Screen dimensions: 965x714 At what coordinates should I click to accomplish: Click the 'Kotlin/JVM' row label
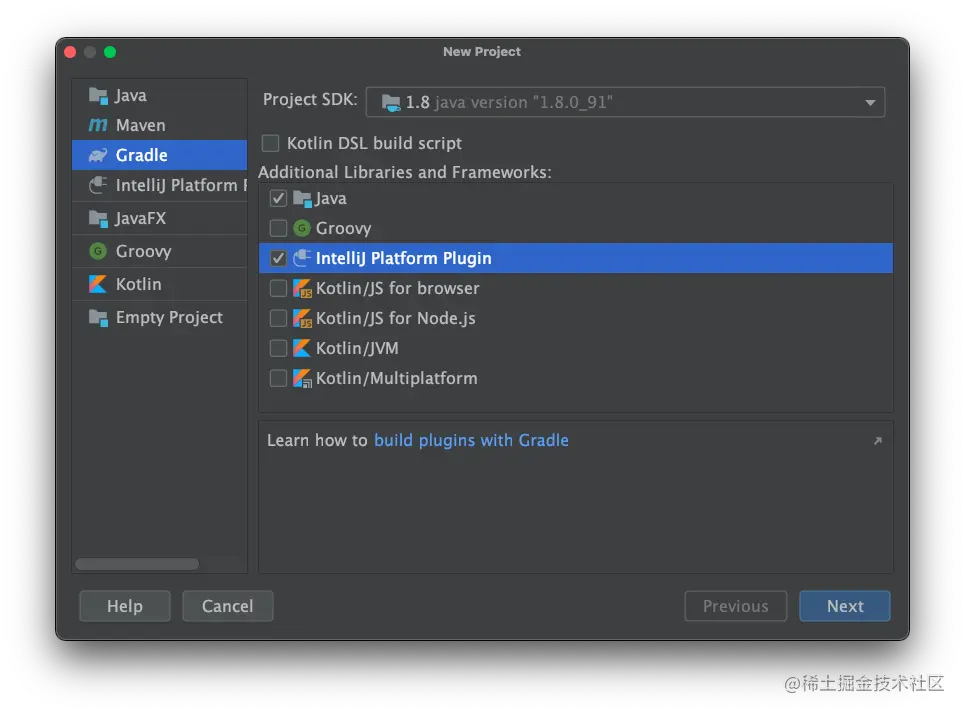click(x=357, y=348)
